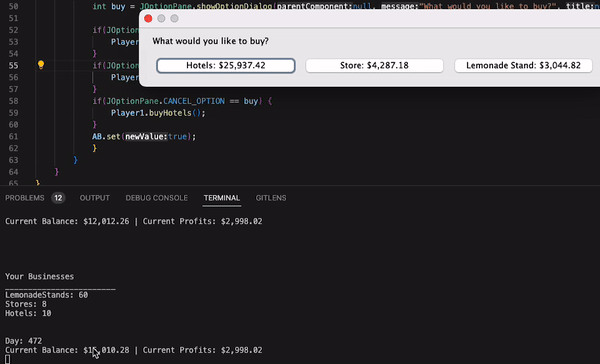Screen dimensions: 600x364
Task: Minimize the purchase dialog window
Action: coord(161,18)
